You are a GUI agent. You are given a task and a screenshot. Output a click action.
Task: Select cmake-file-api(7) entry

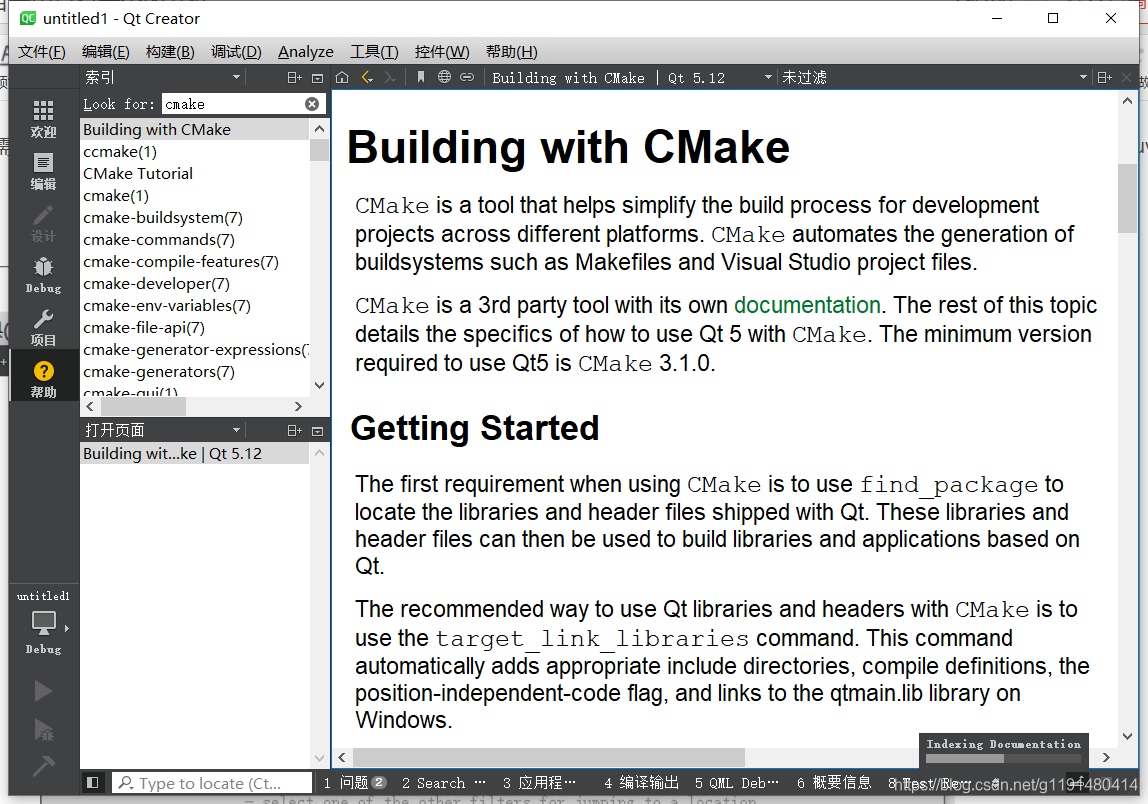tap(195, 327)
